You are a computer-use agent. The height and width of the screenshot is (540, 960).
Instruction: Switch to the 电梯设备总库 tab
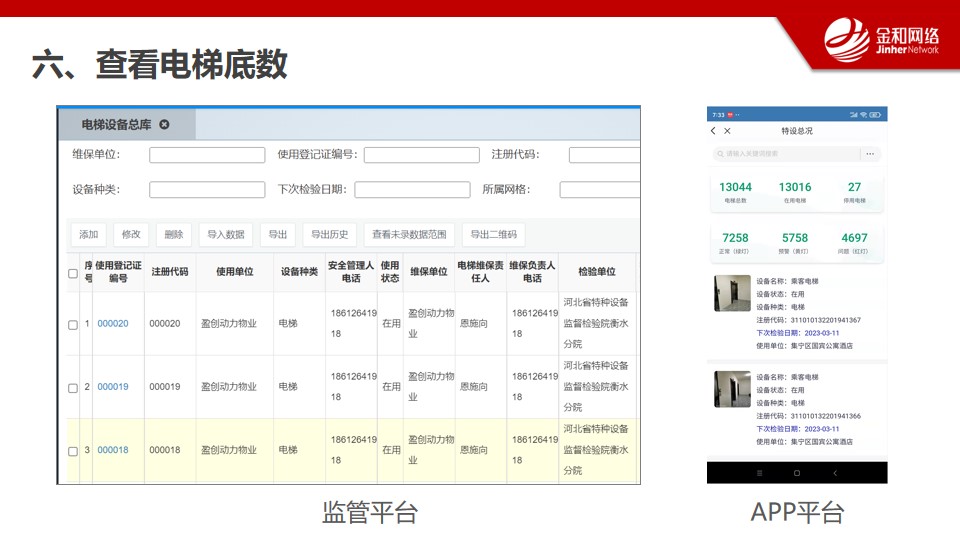click(116, 125)
